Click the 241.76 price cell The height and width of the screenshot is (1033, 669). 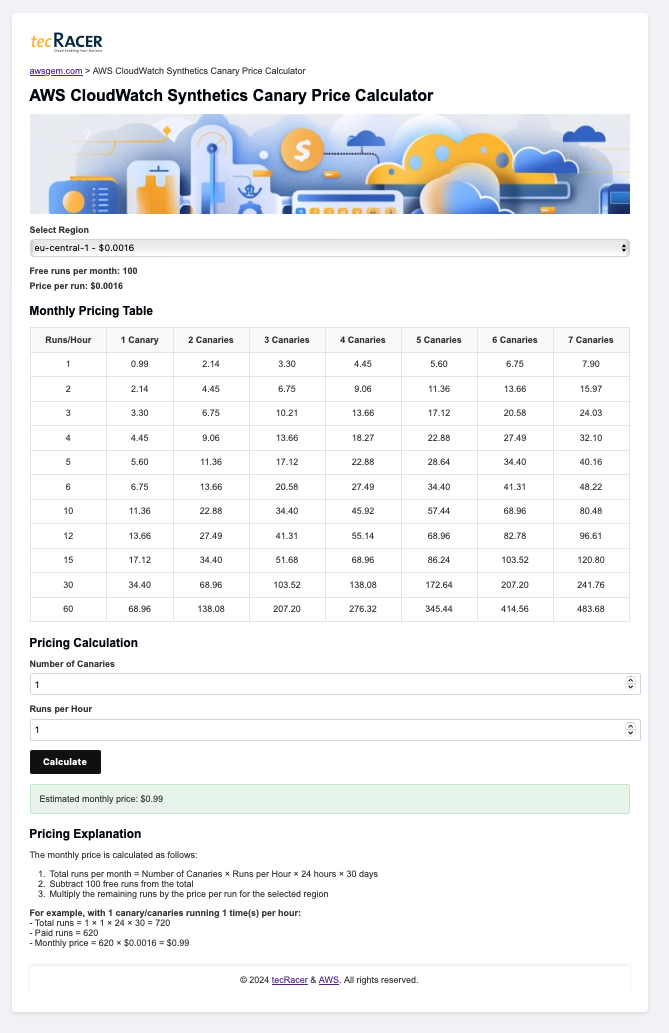click(x=591, y=585)
